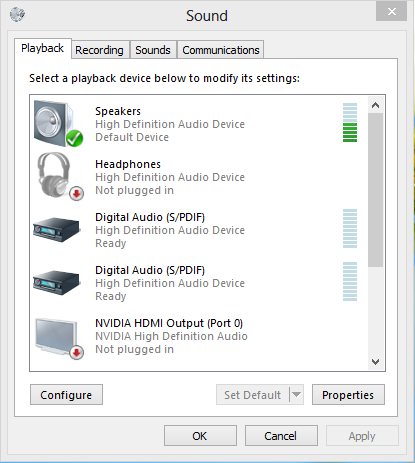This screenshot has width=415, height=463.
Task: Click the Configure button
Action: pyautogui.click(x=66, y=395)
